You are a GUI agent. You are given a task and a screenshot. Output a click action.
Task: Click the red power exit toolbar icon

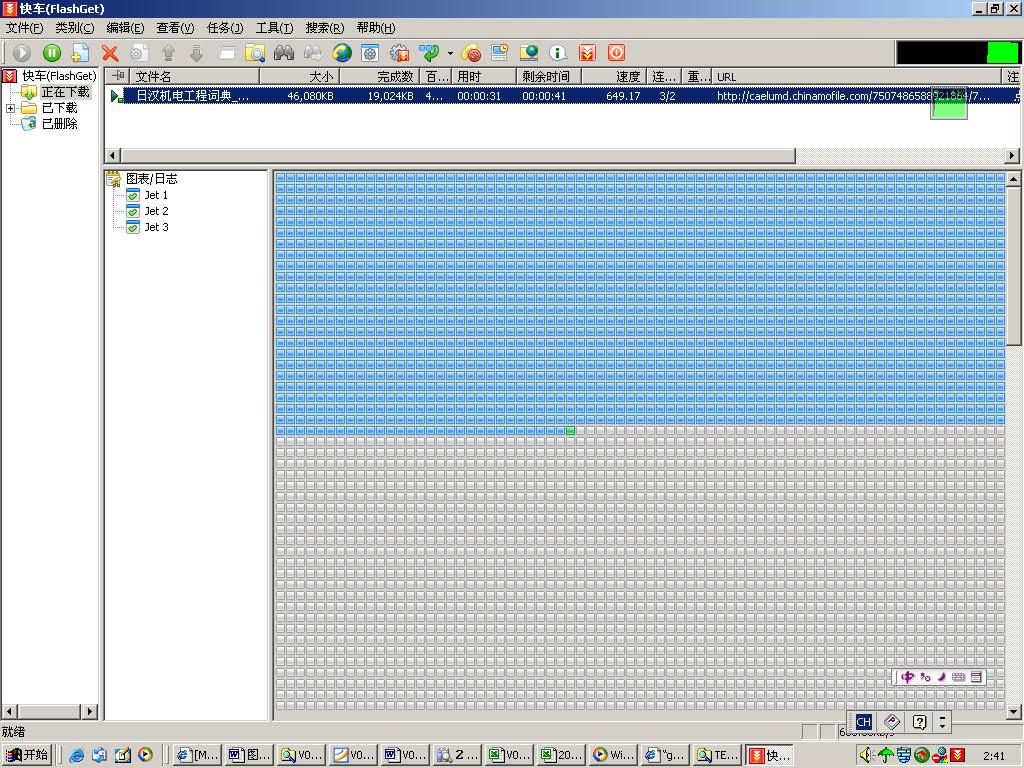(x=616, y=53)
